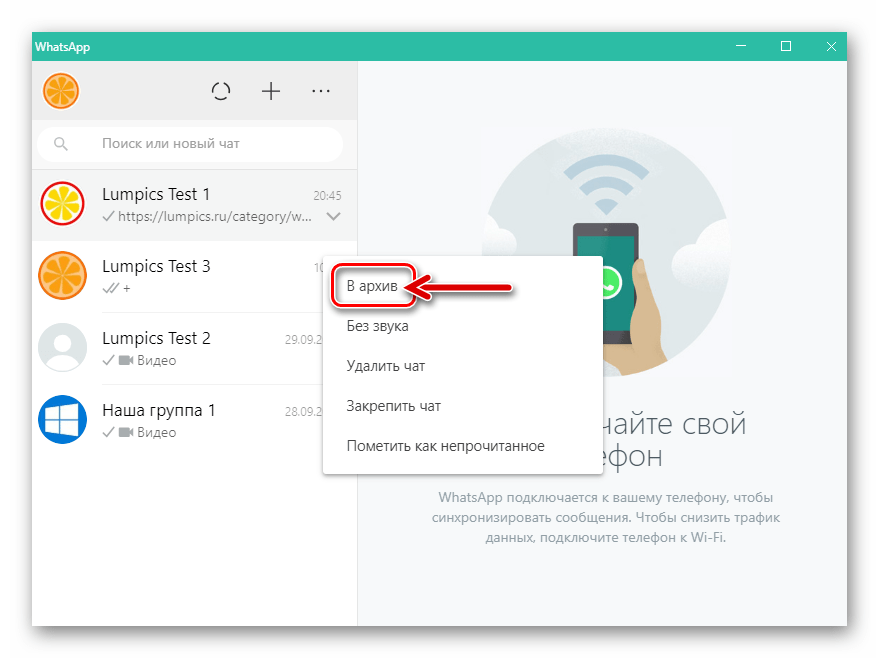The image size is (879, 658).
Task: Click Видео preview under Lumpics Test 2
Action: (x=156, y=360)
